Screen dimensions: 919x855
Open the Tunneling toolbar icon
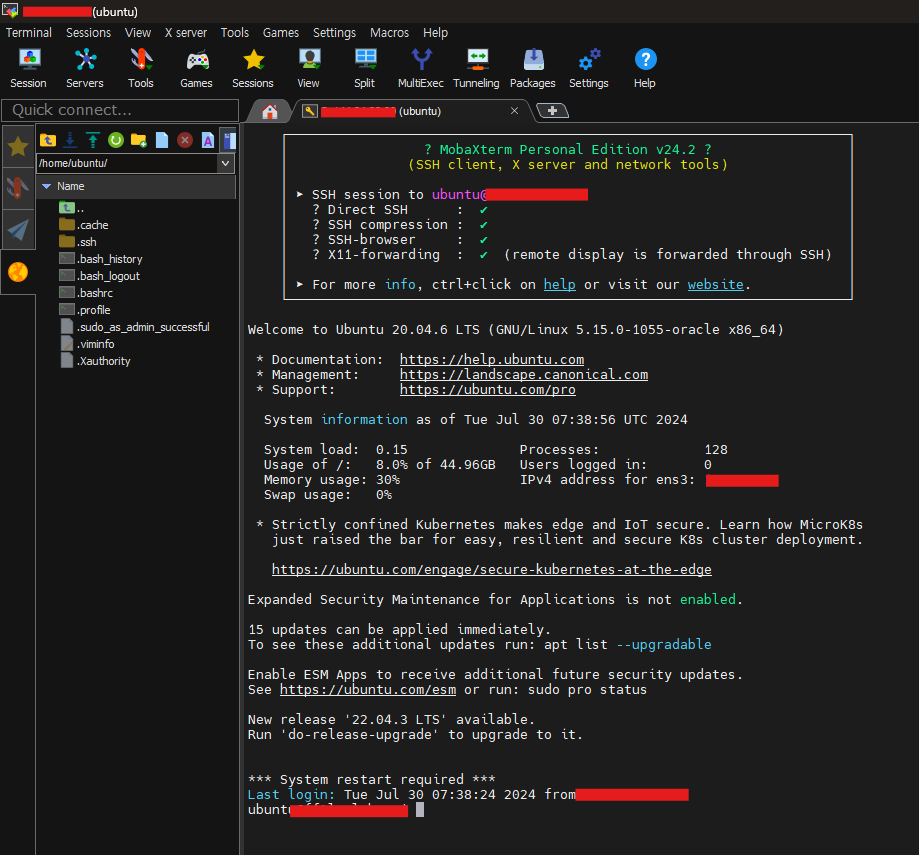476,68
